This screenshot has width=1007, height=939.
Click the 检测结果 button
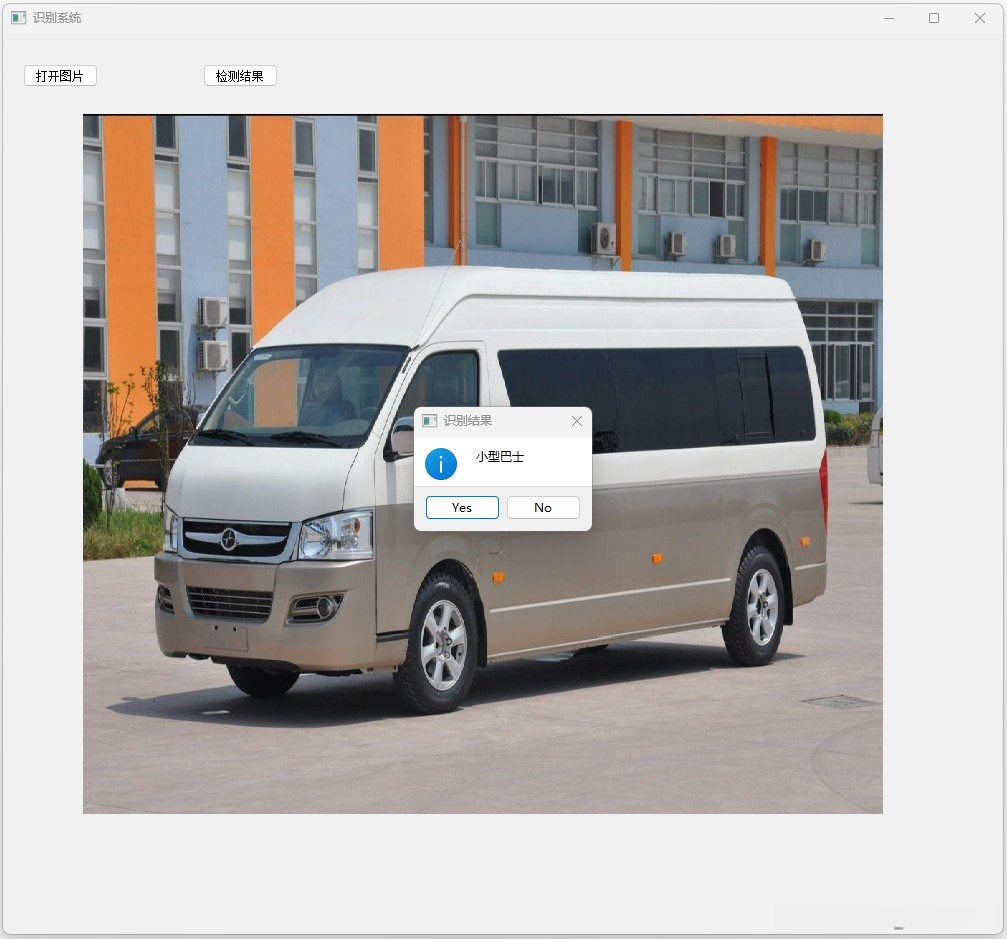click(240, 76)
